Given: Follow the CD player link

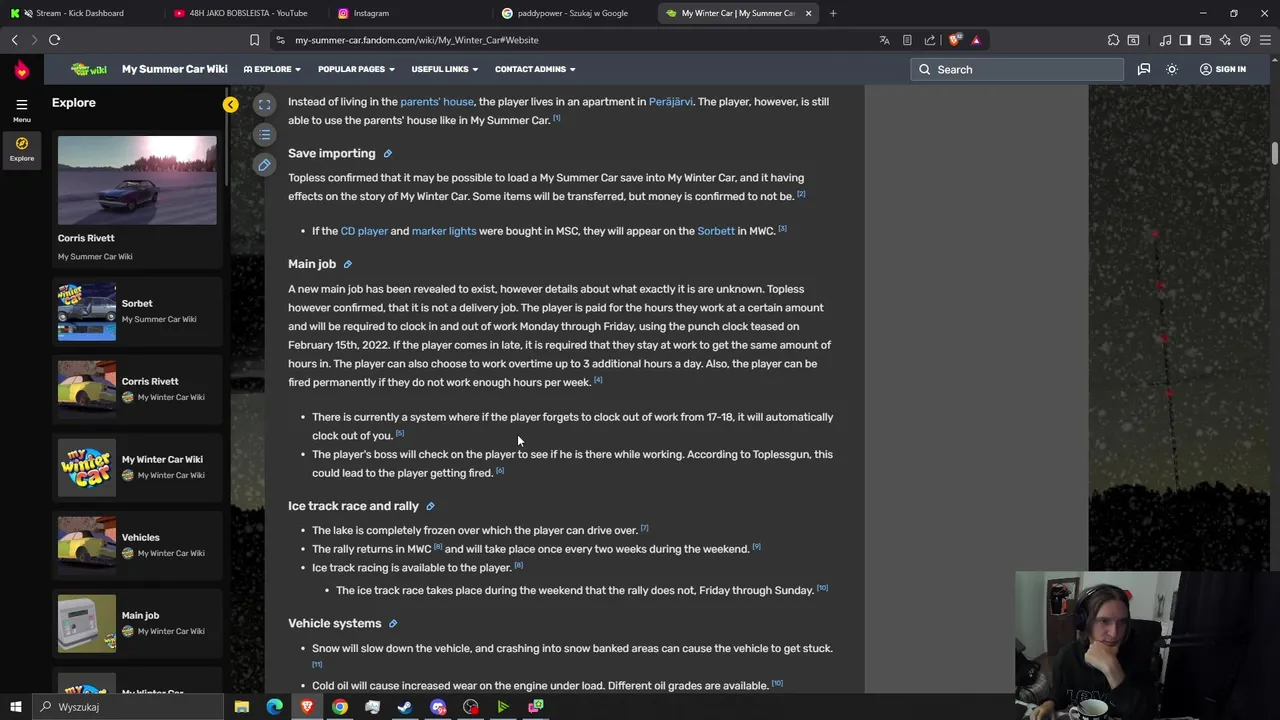Looking at the screenshot, I should (364, 231).
